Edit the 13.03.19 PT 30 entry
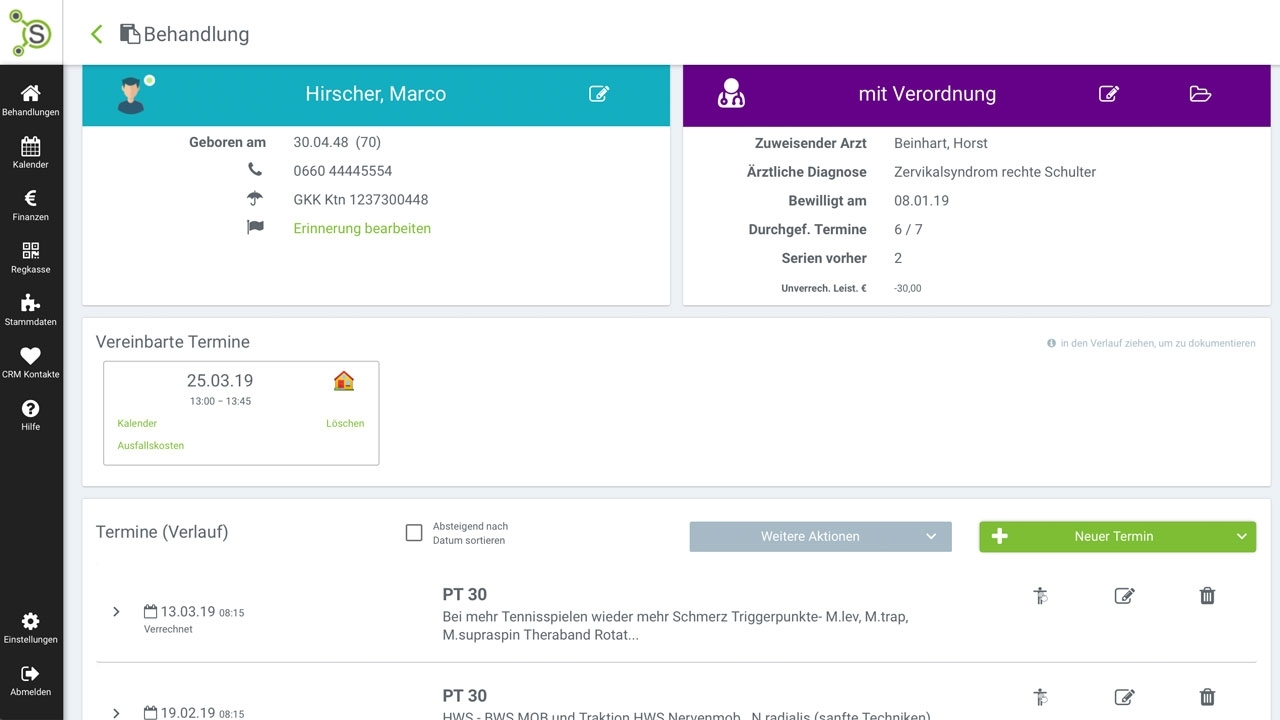1280x720 pixels. click(x=1124, y=596)
